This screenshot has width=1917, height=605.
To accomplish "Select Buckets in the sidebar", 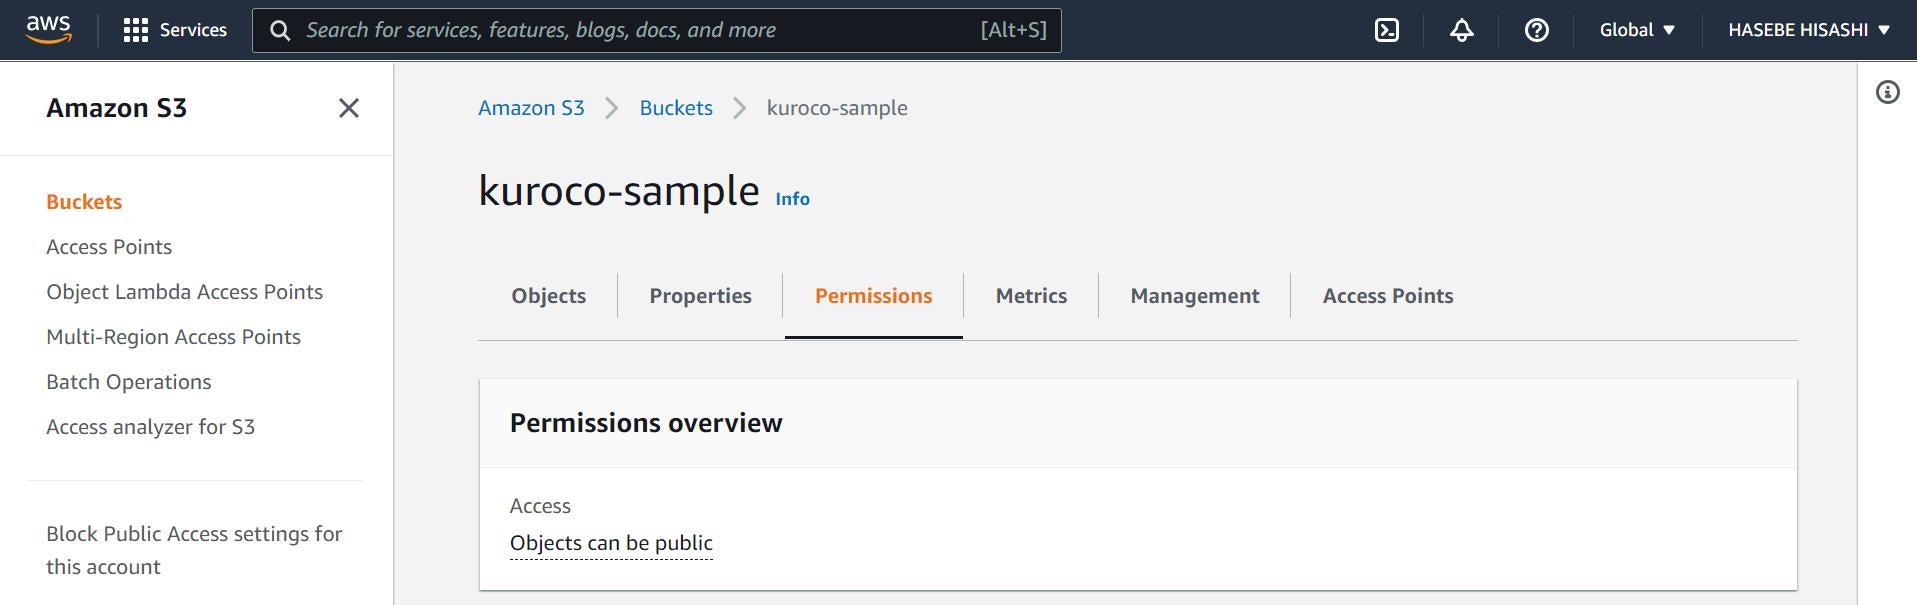I will (x=84, y=202).
